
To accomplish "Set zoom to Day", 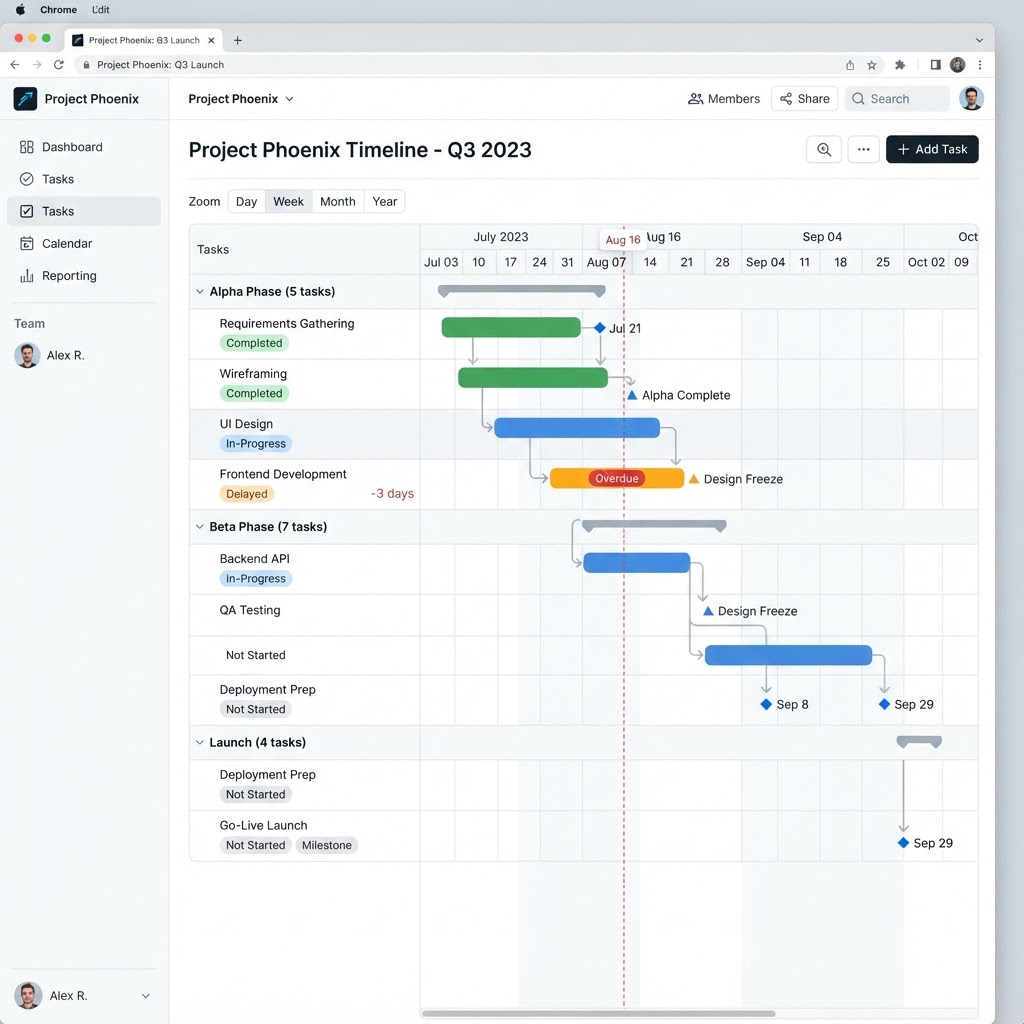I will 246,202.
